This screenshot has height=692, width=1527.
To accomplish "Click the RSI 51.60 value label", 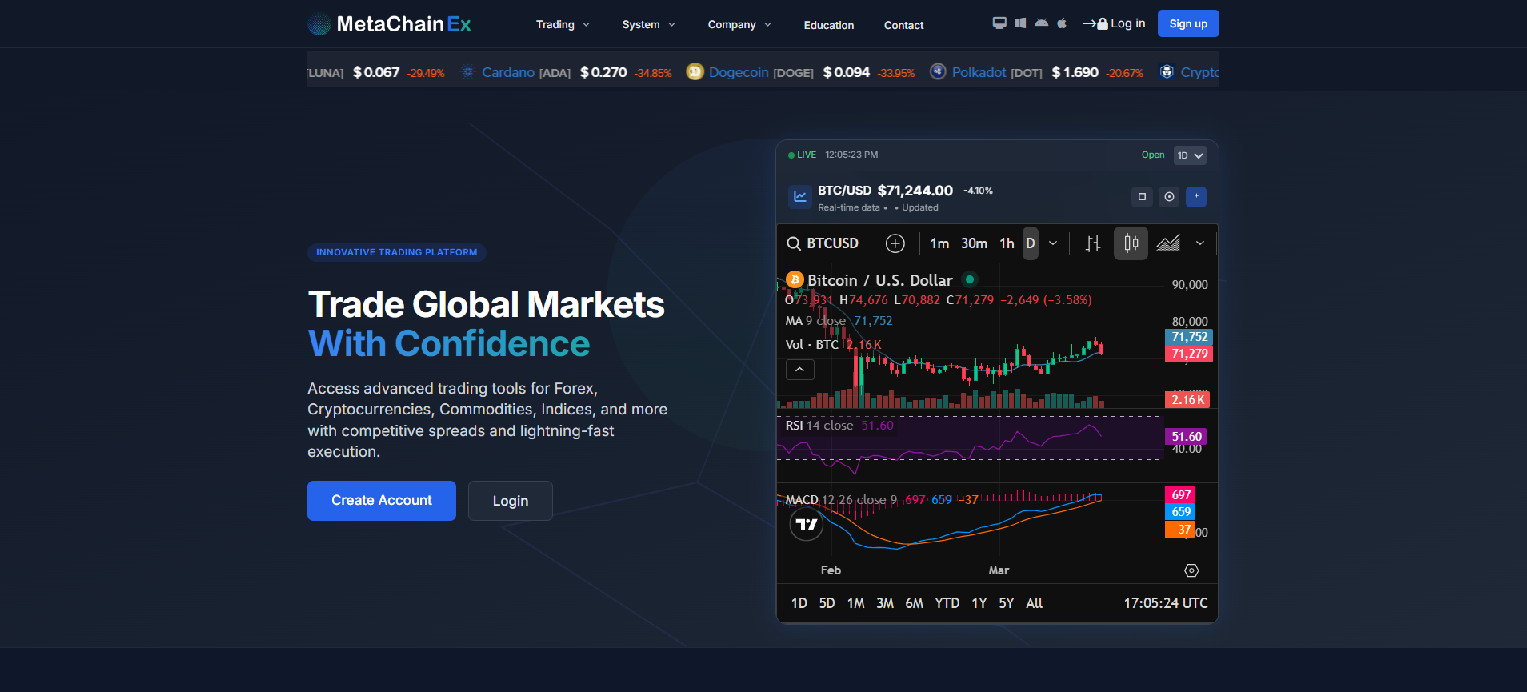I will pos(1186,437).
